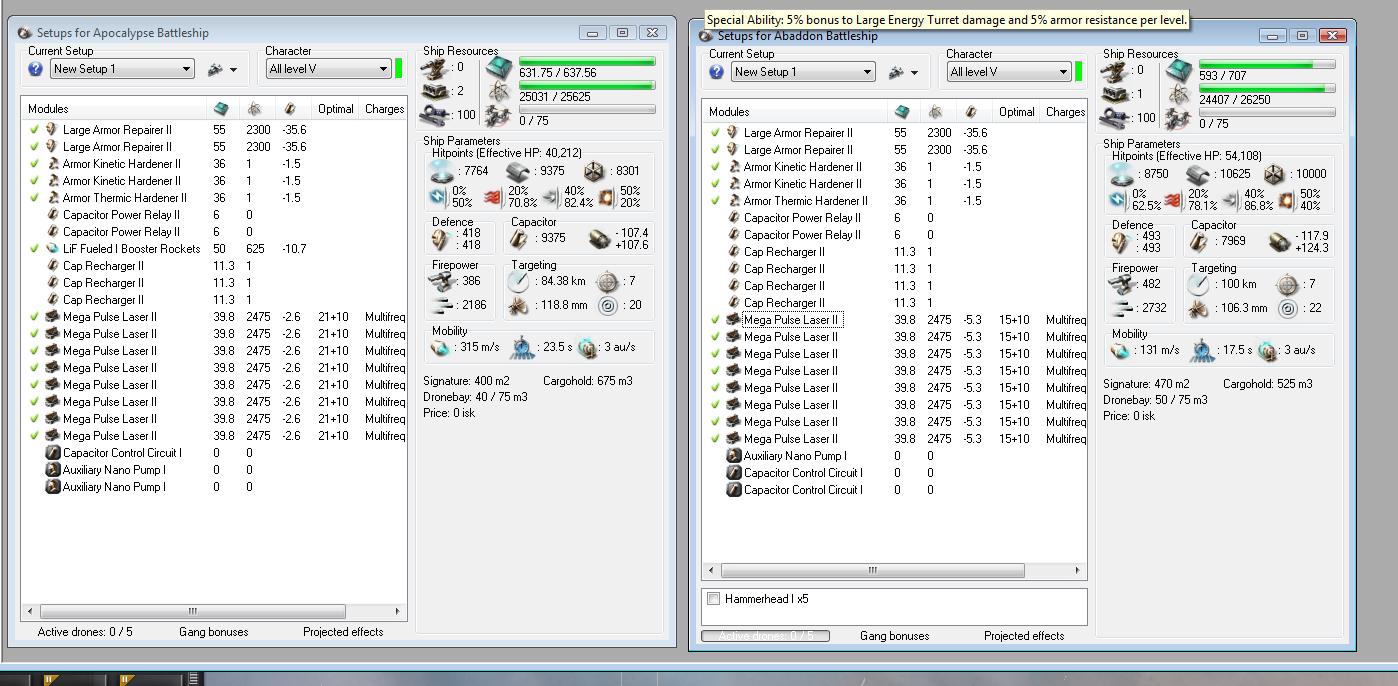
Task: Click the thermal resistance icon in Abaddon Hitpoints
Action: tap(1172, 200)
